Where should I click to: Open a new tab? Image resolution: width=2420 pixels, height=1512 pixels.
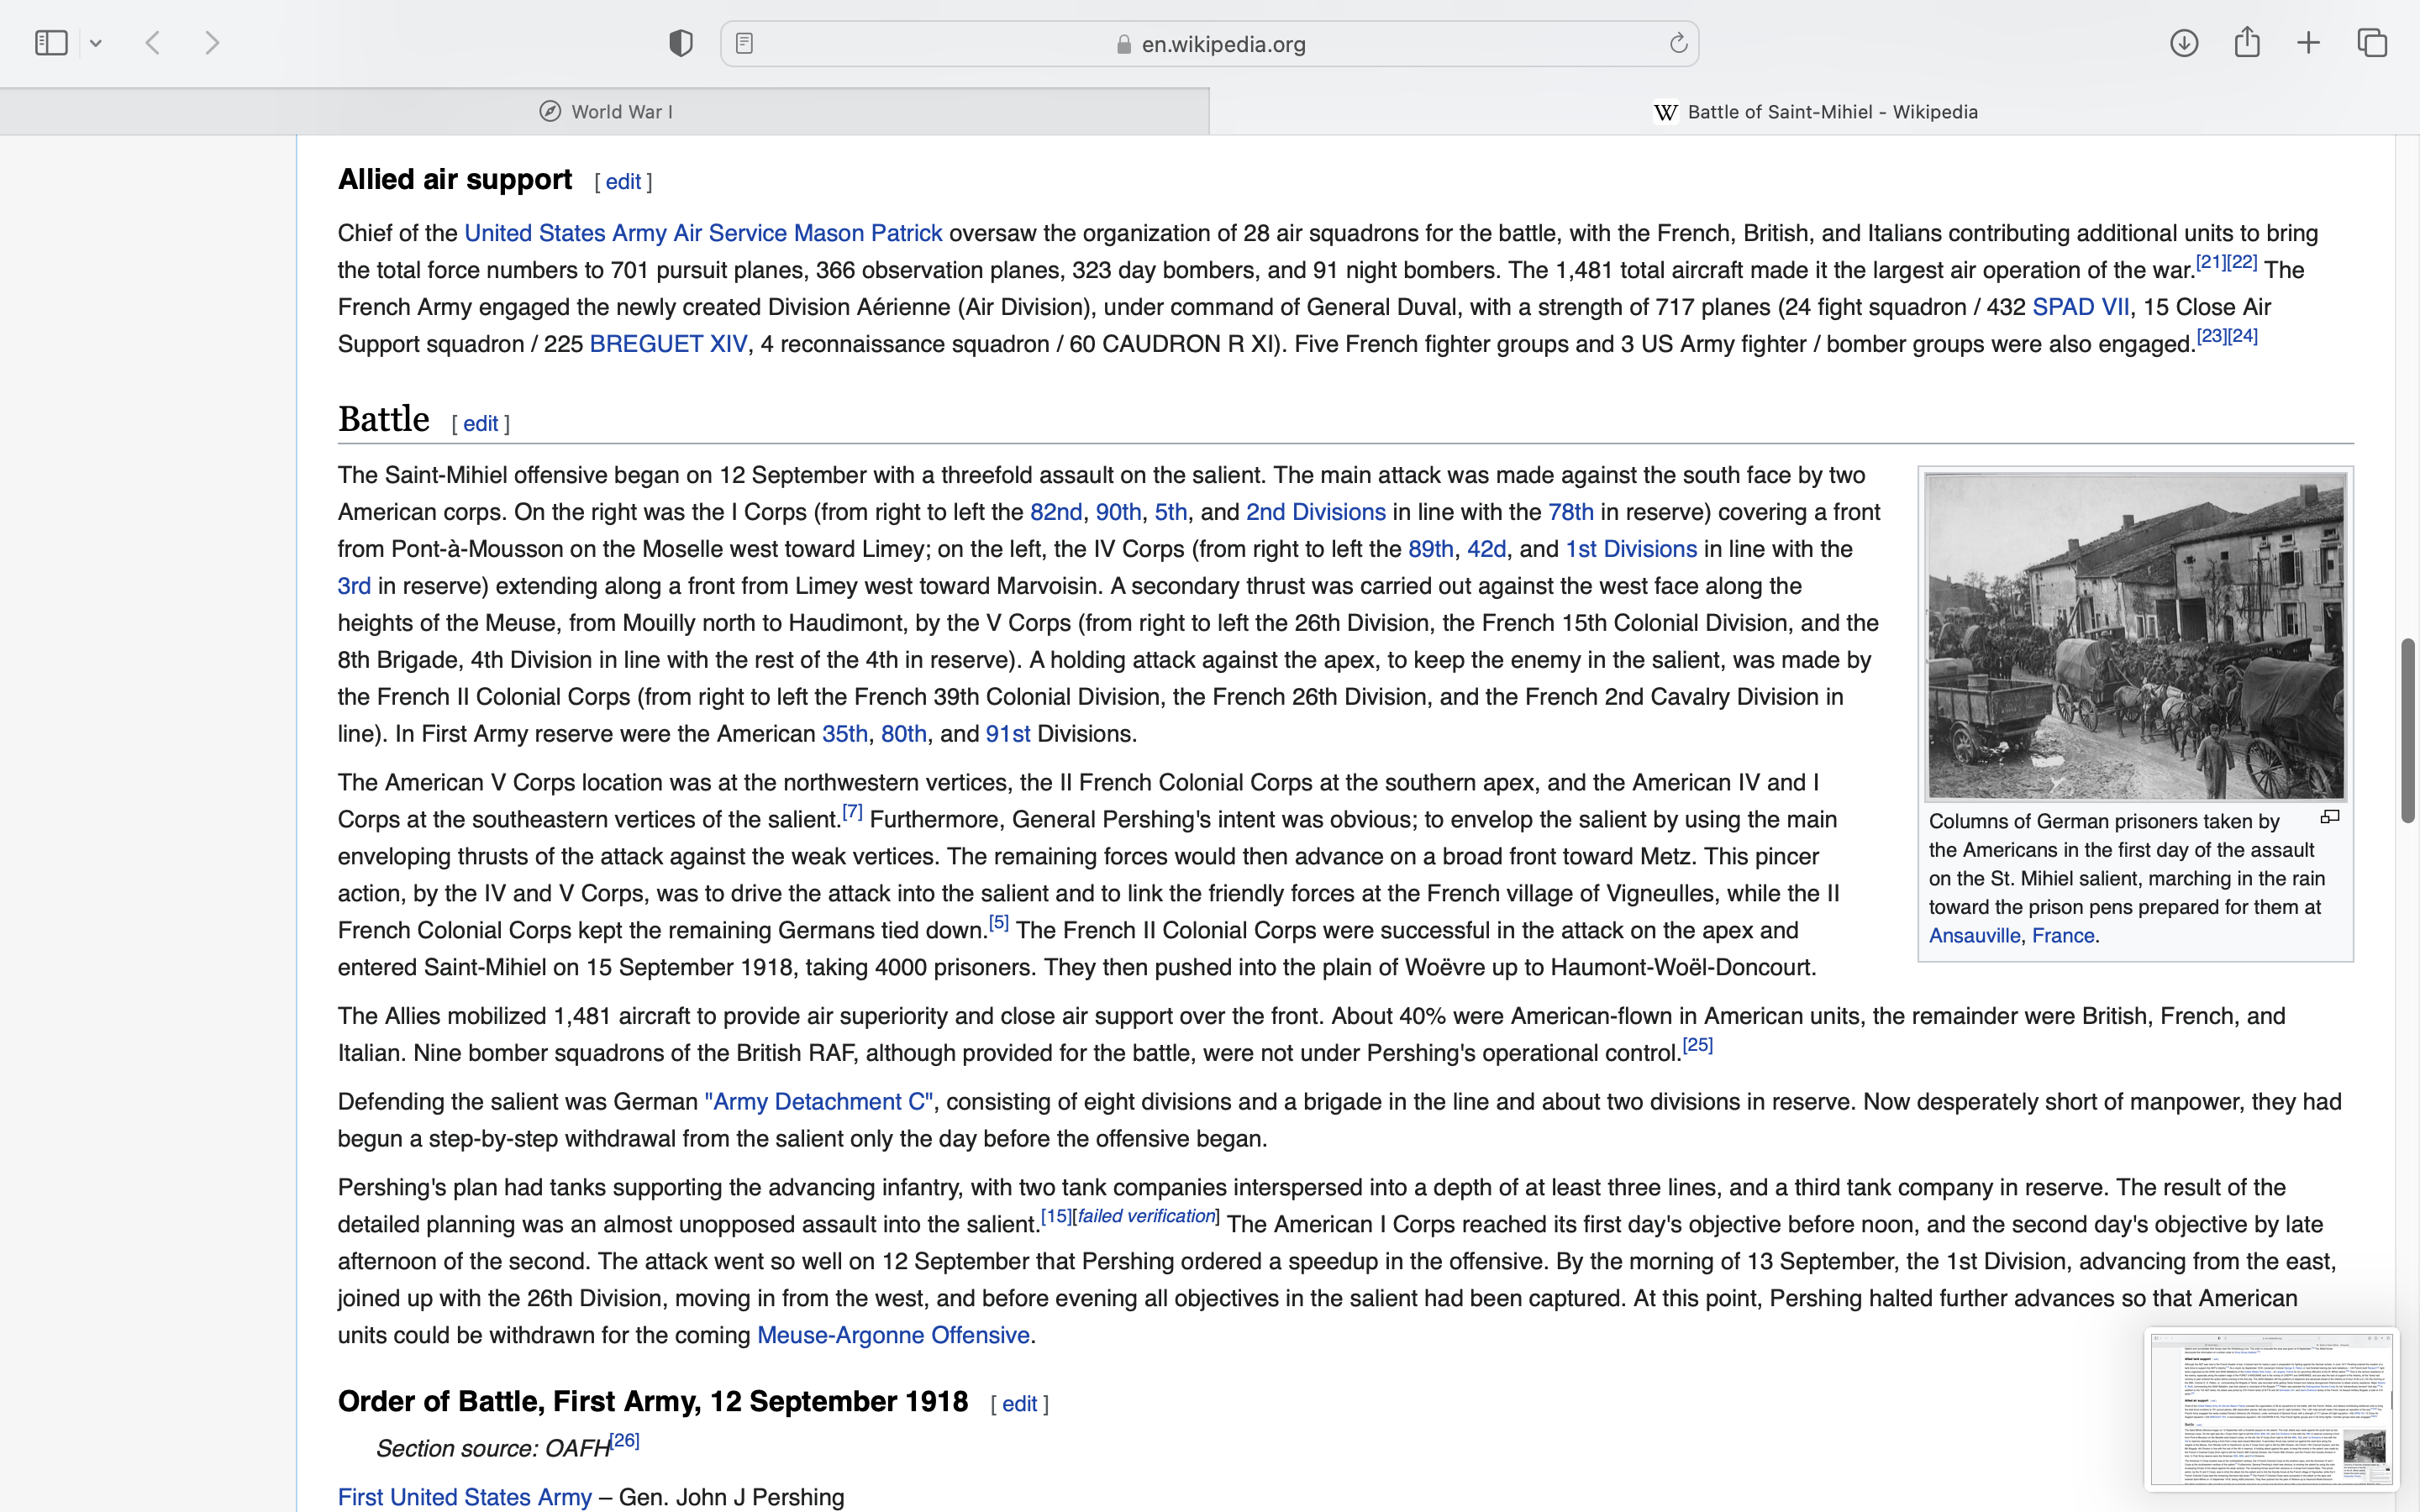click(2309, 43)
